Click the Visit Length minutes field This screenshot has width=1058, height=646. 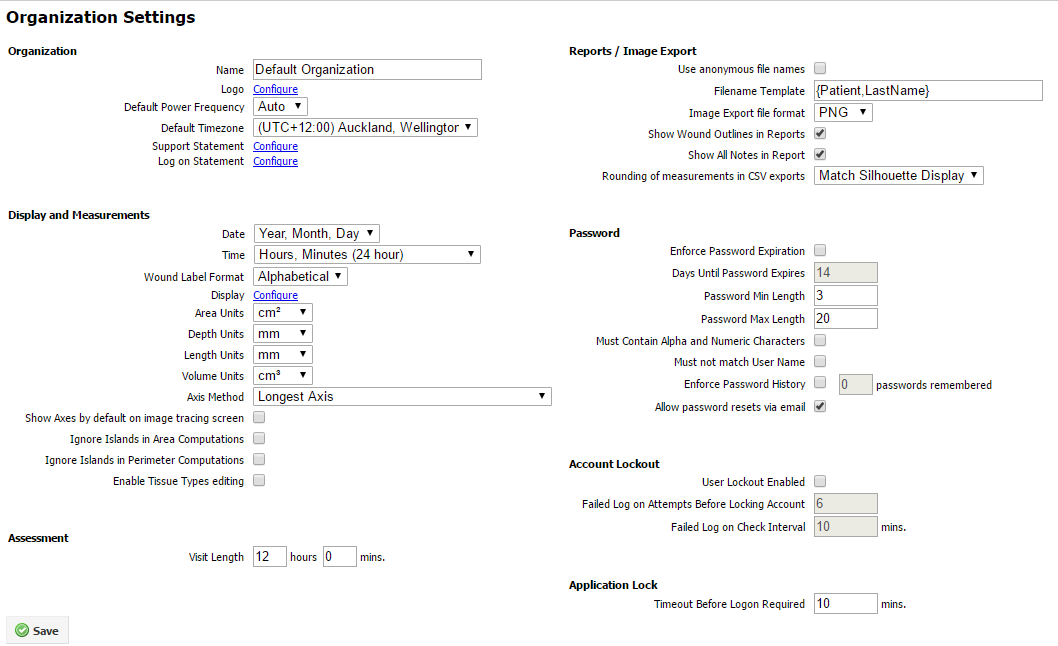pyautogui.click(x=339, y=557)
